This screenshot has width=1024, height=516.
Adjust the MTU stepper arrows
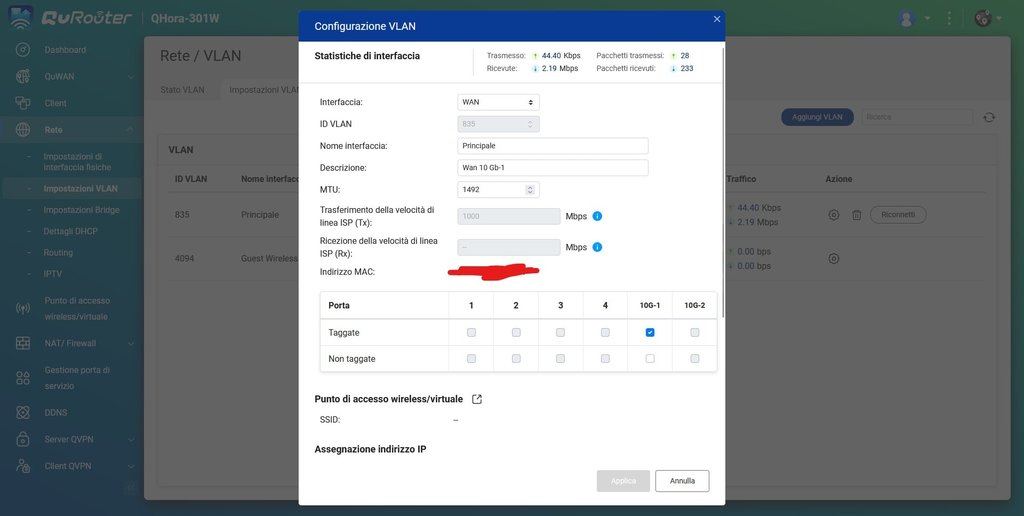(530, 190)
